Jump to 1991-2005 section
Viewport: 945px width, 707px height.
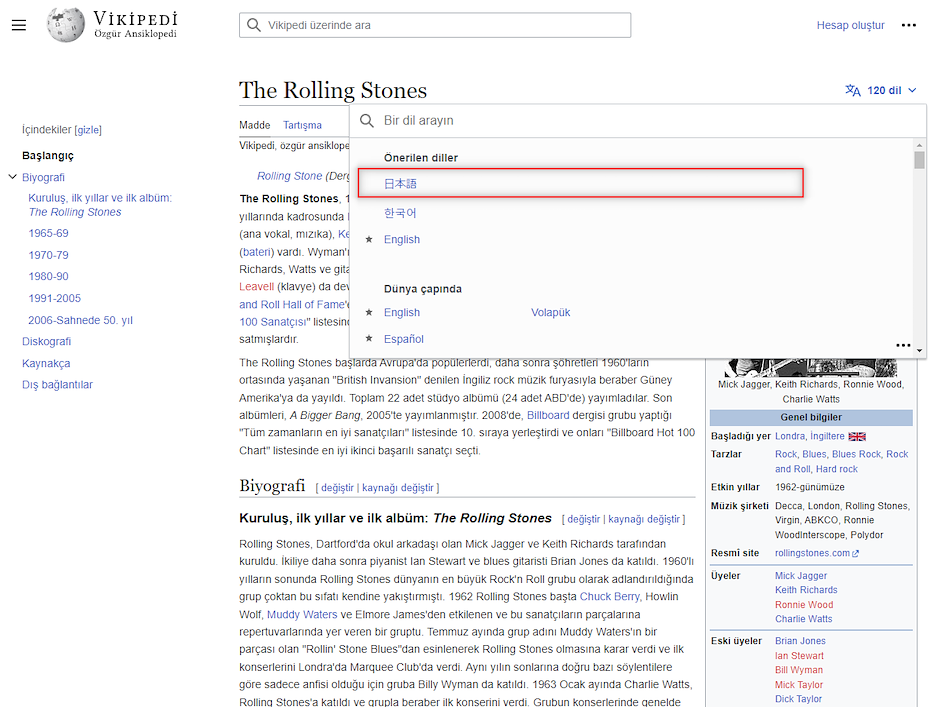pyautogui.click(x=54, y=298)
